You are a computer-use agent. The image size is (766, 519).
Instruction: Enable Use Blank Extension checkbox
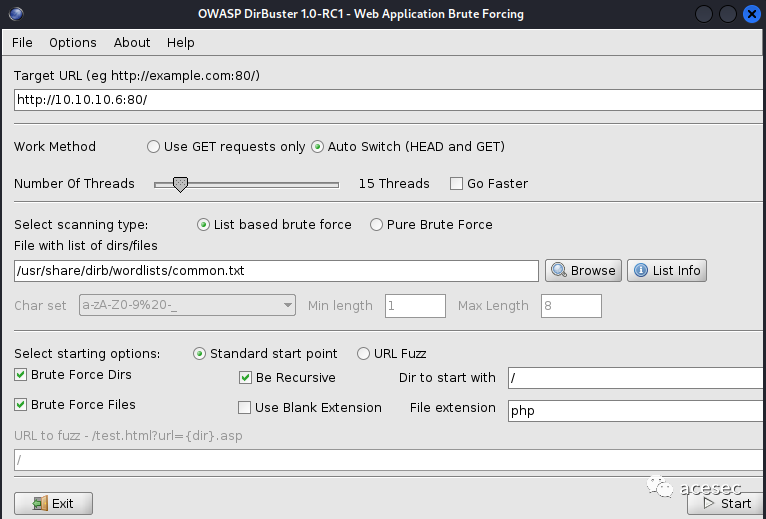pos(244,408)
